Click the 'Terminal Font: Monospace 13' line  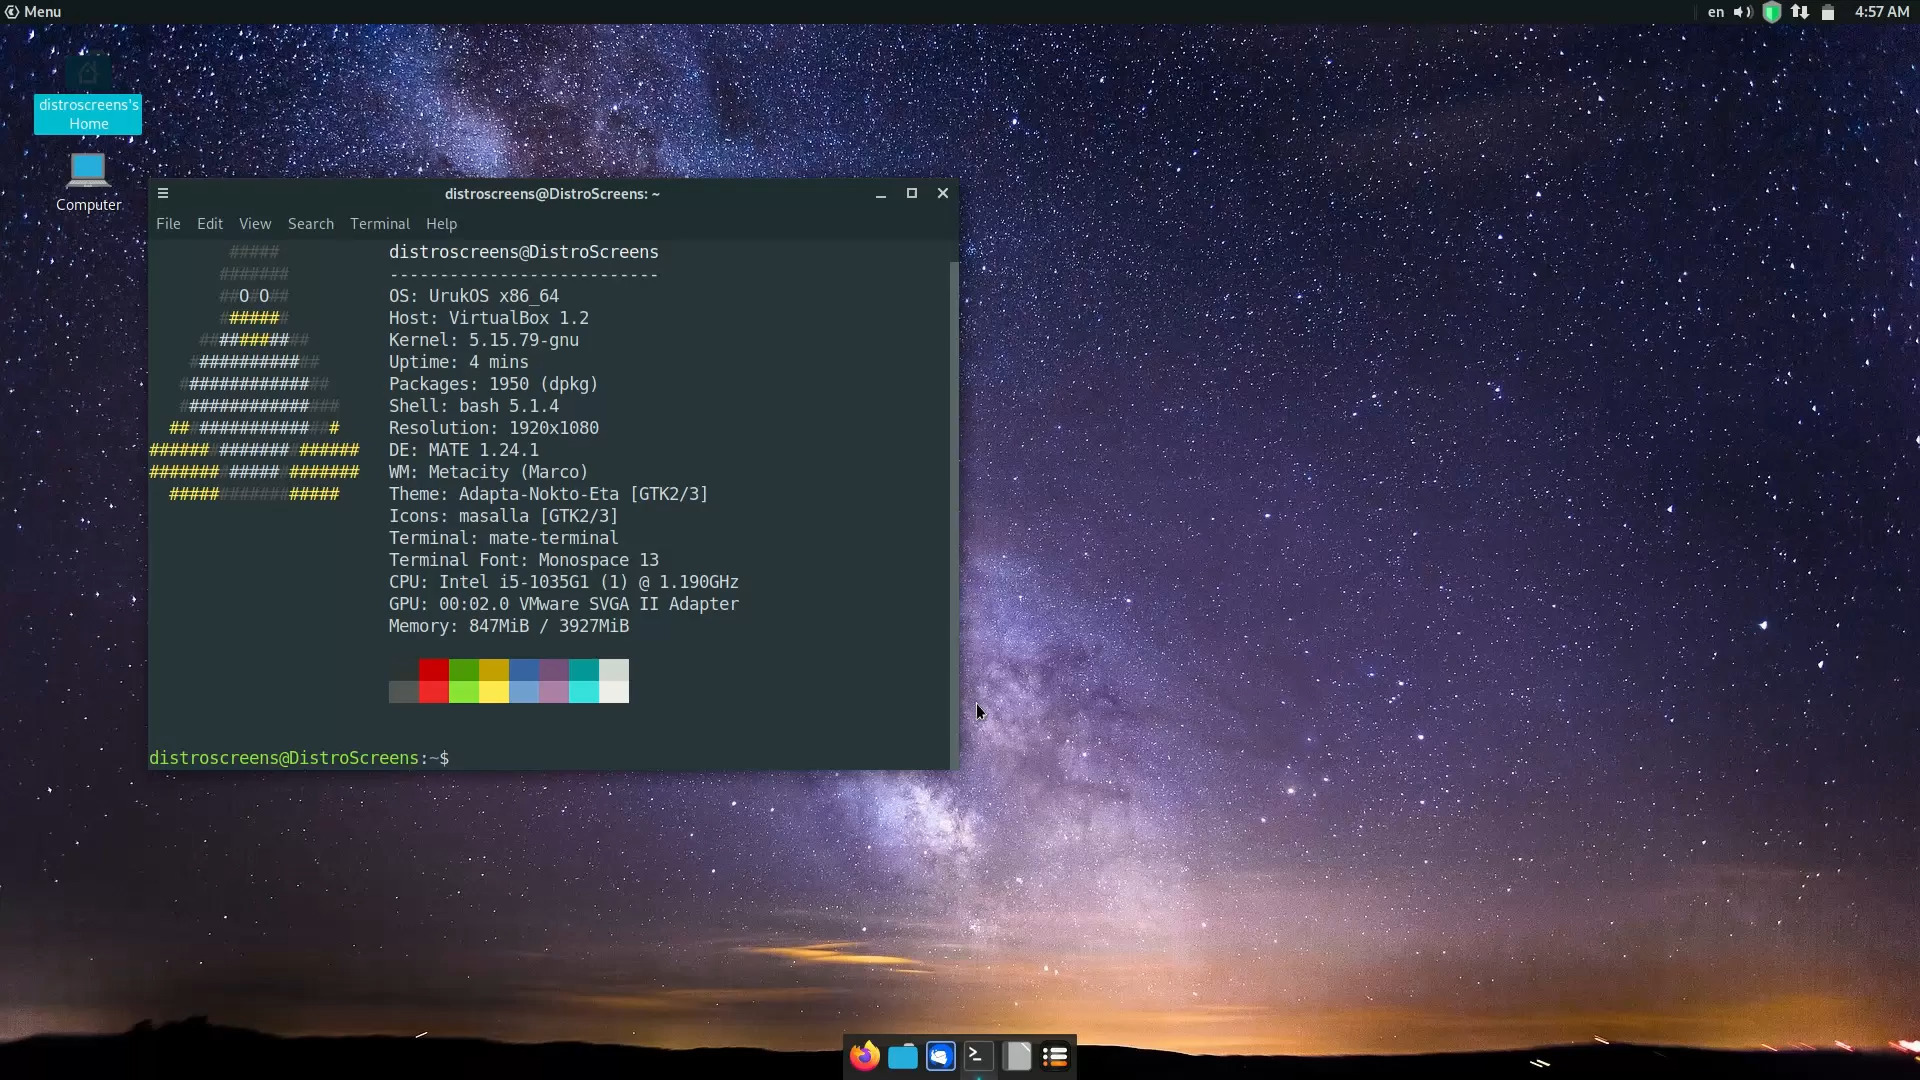[x=524, y=560]
